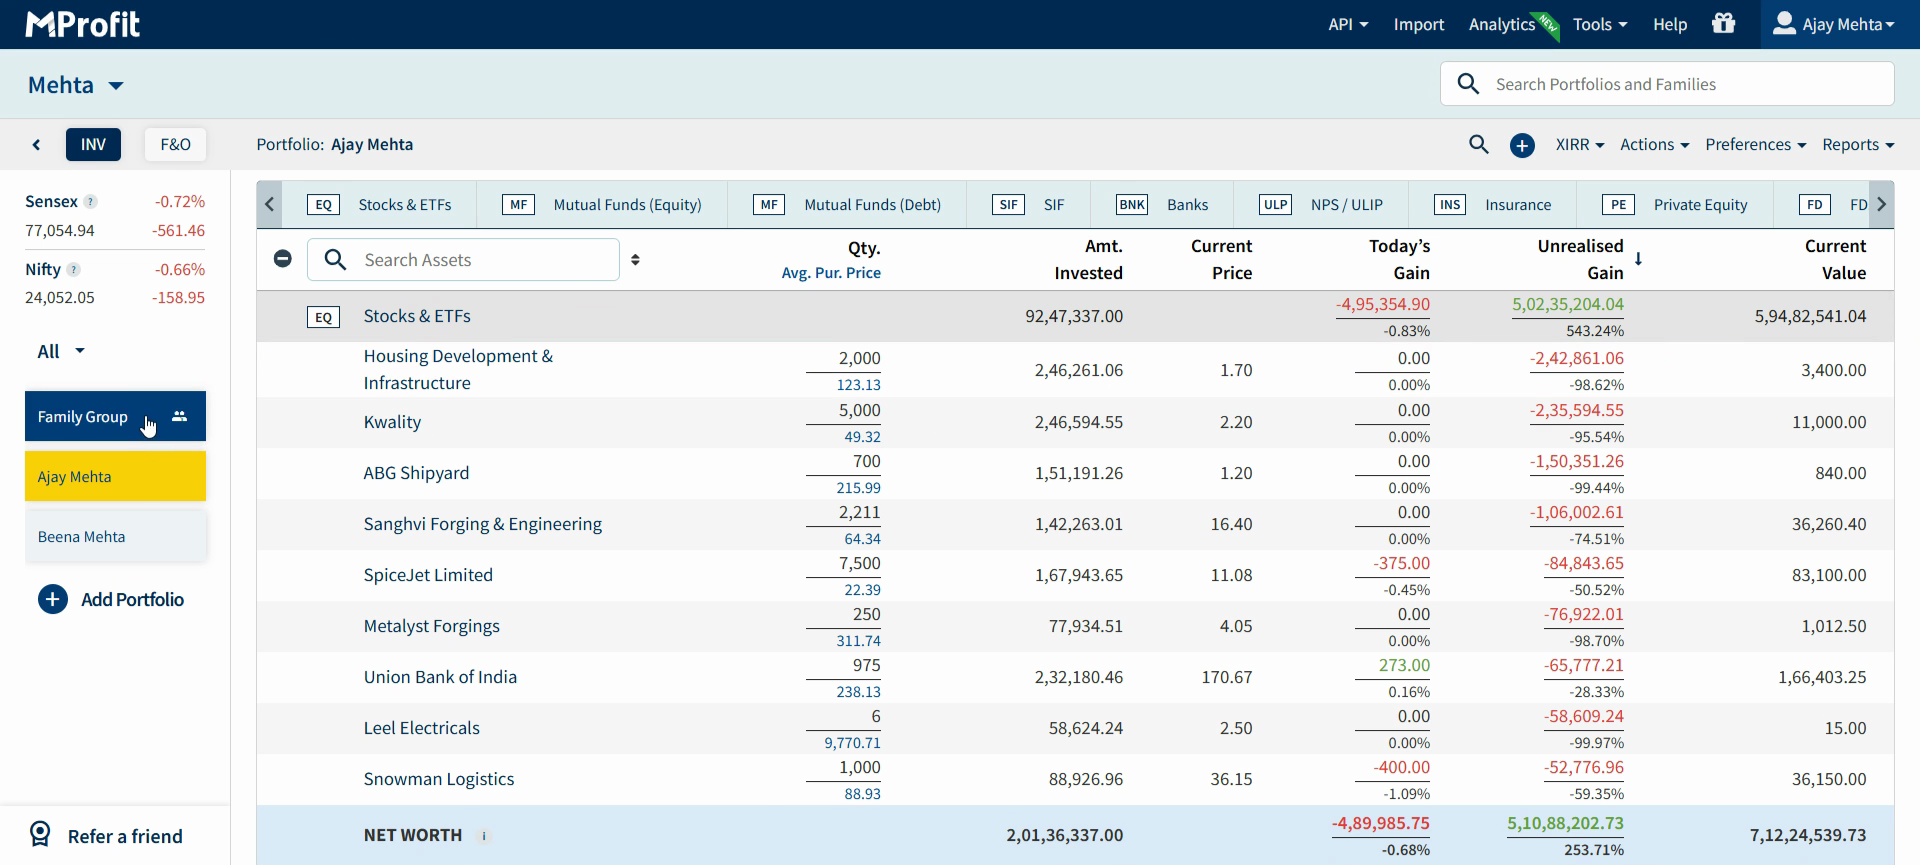Click the search magnifier beside plus icon
This screenshot has width=1920, height=865.
[1479, 145]
